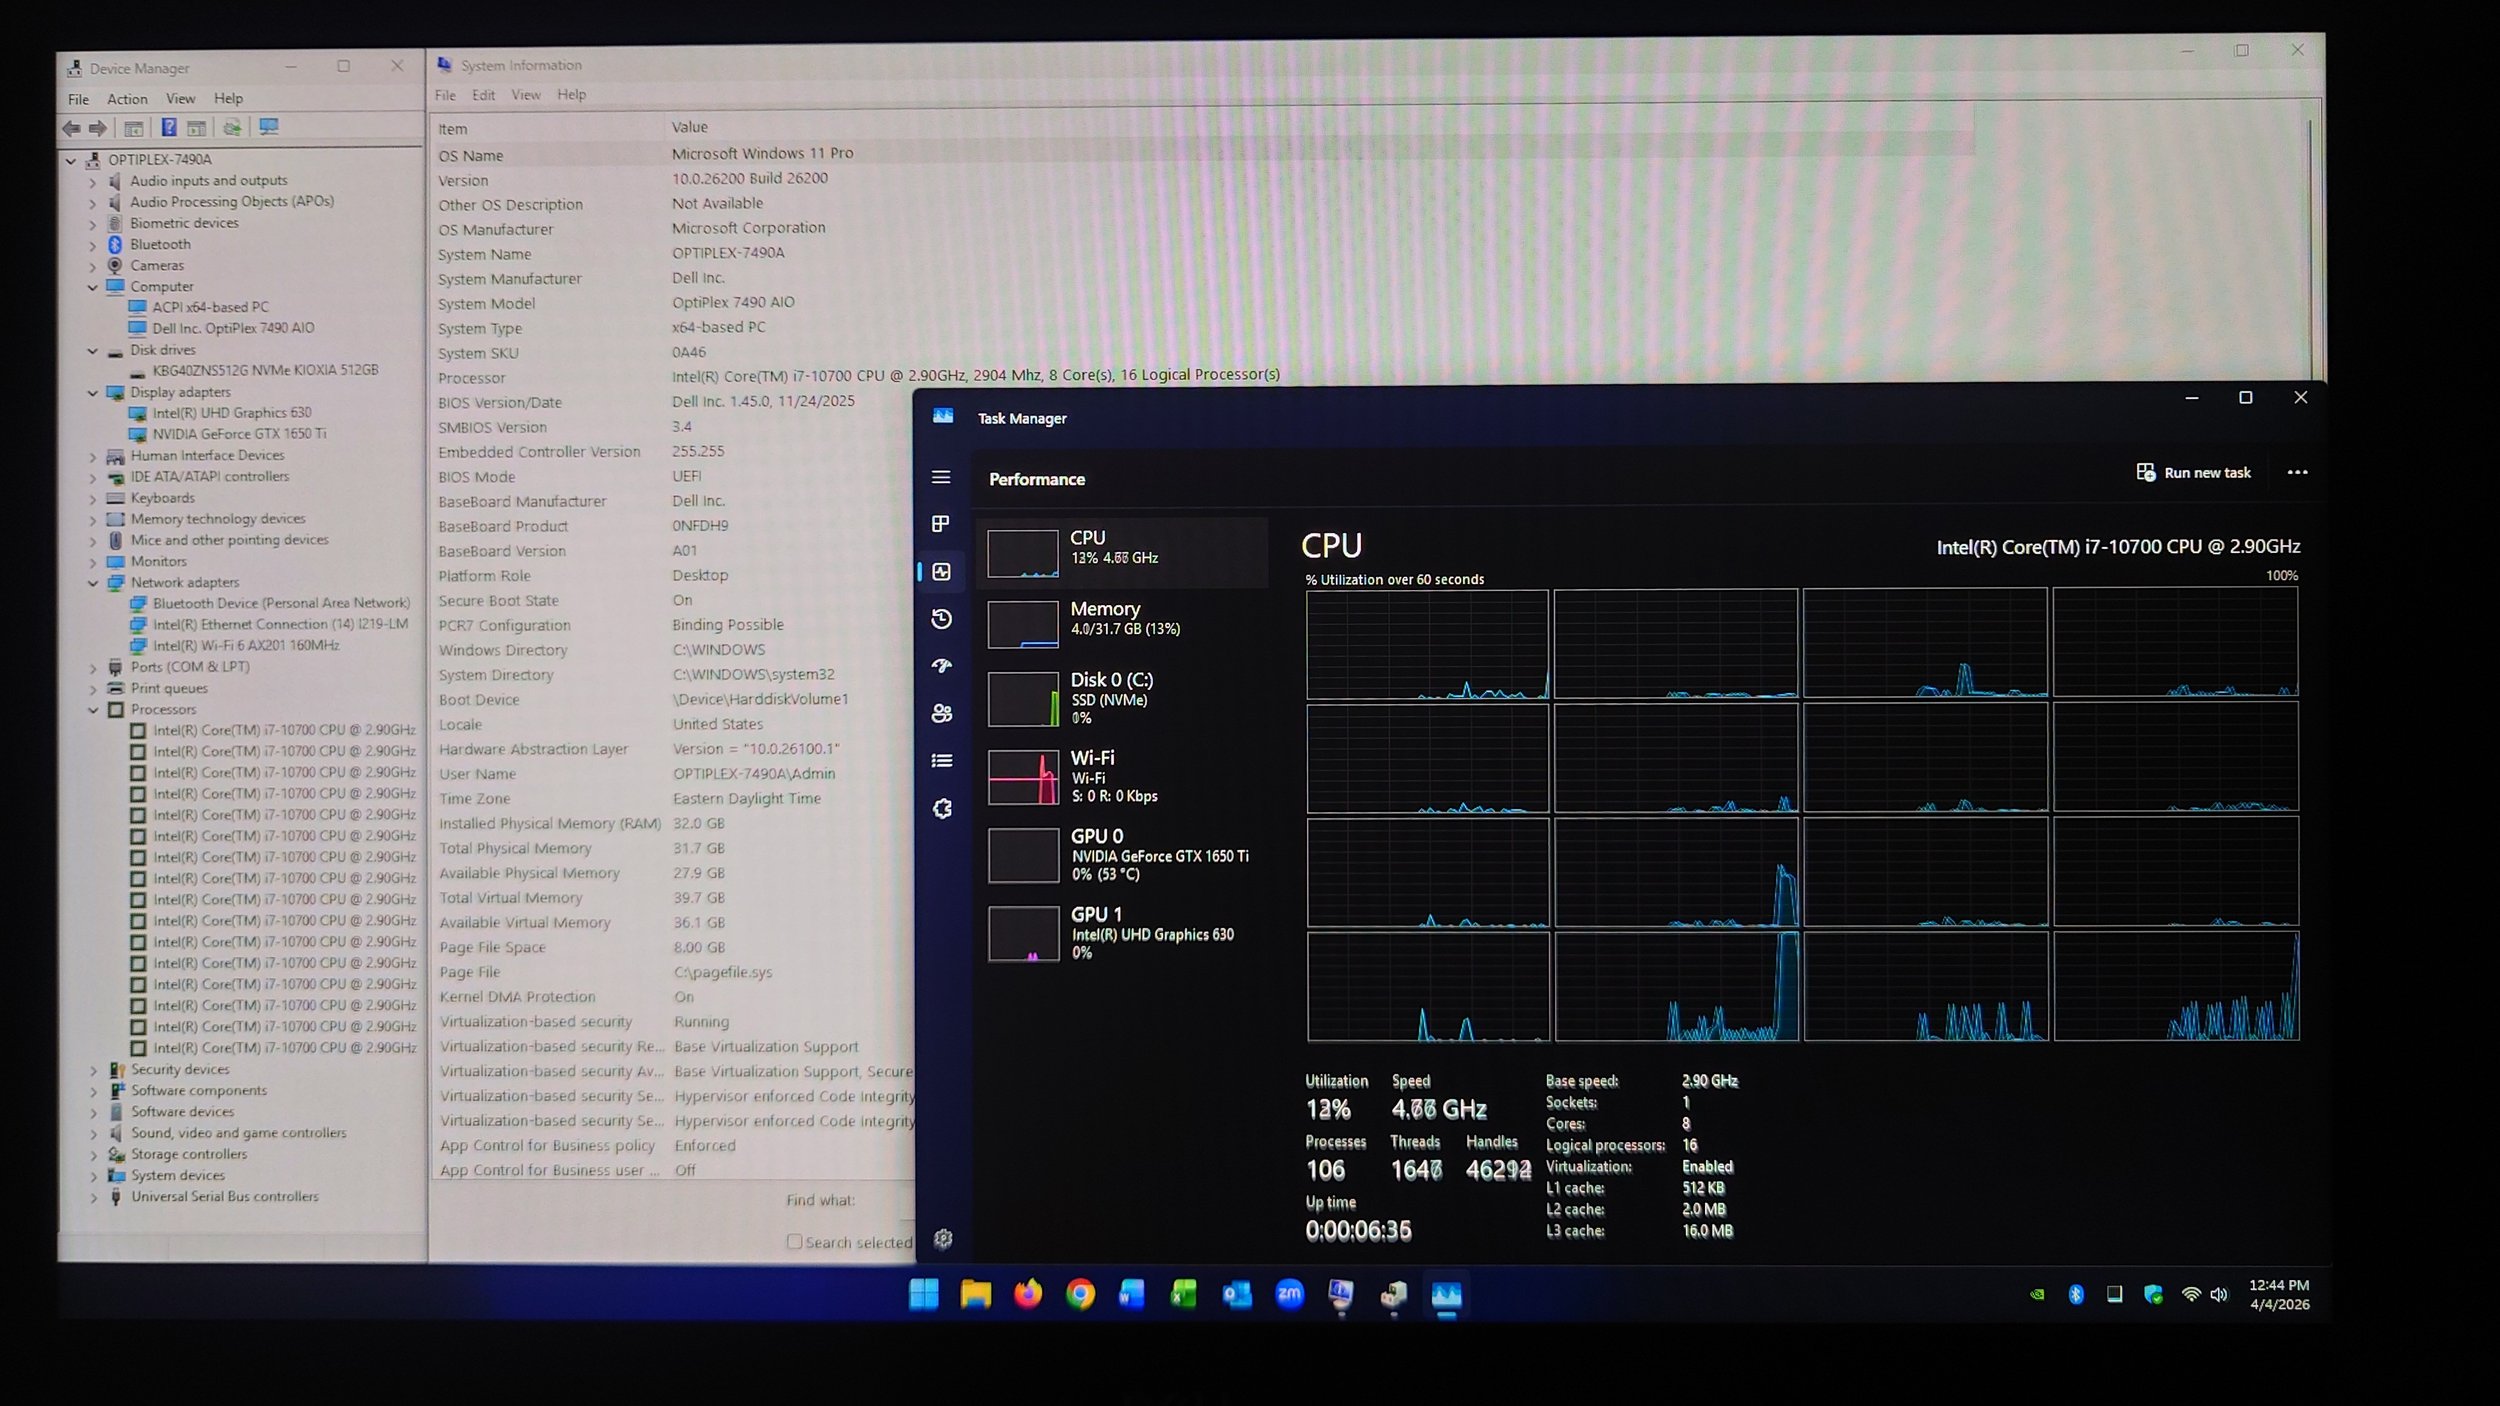Open the Processes page in Task Manager sidebar
Viewport: 2500px width, 1406px height.
(940, 524)
